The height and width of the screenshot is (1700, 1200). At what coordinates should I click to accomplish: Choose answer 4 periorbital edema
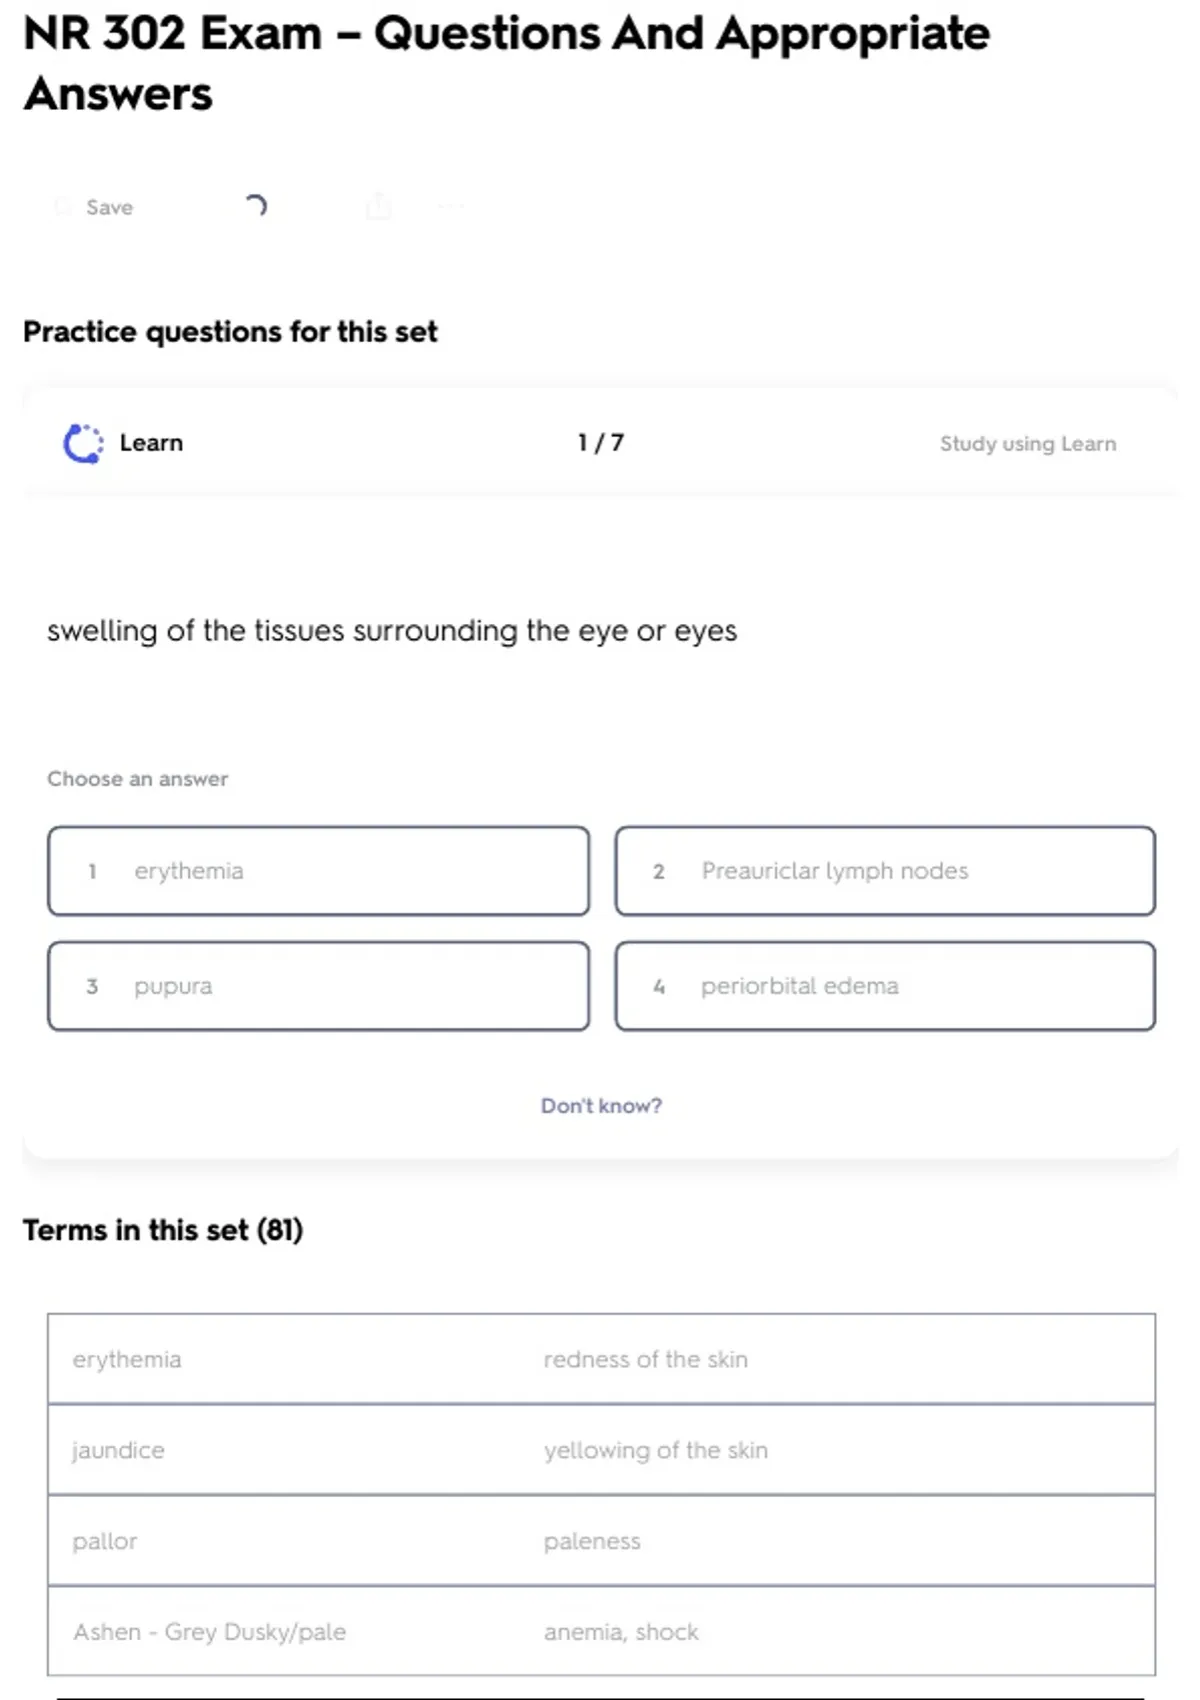pos(885,986)
